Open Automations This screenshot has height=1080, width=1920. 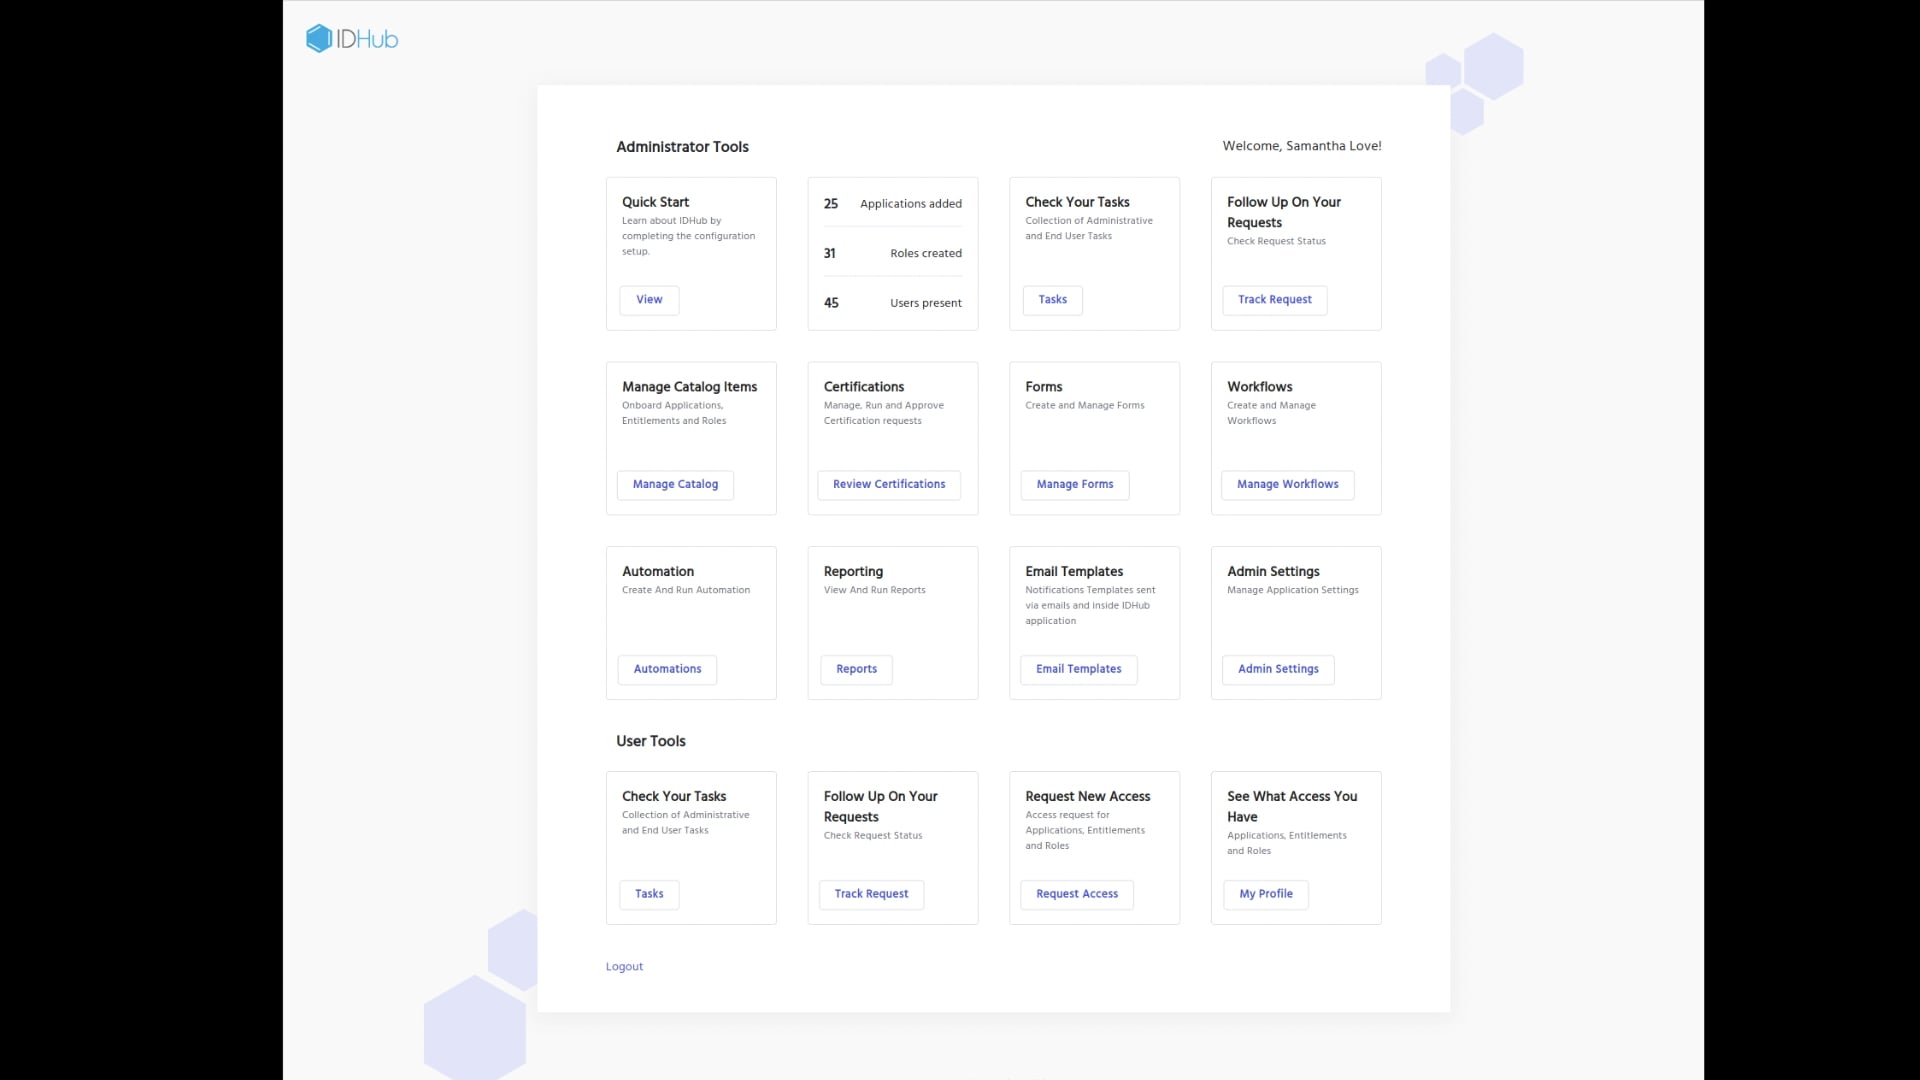point(667,670)
